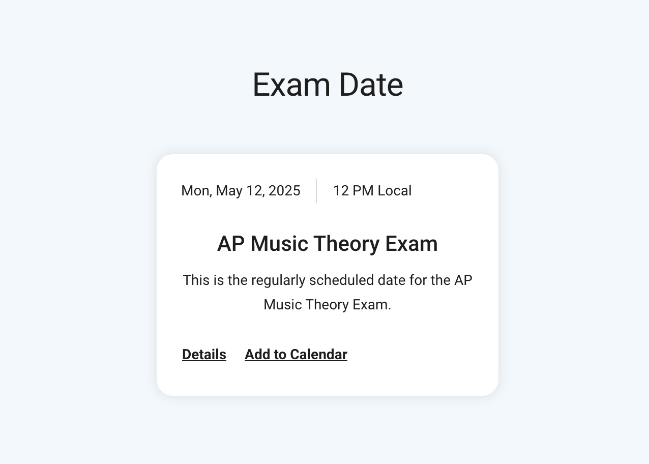Select the AP Music Theory Exam title

point(327,243)
